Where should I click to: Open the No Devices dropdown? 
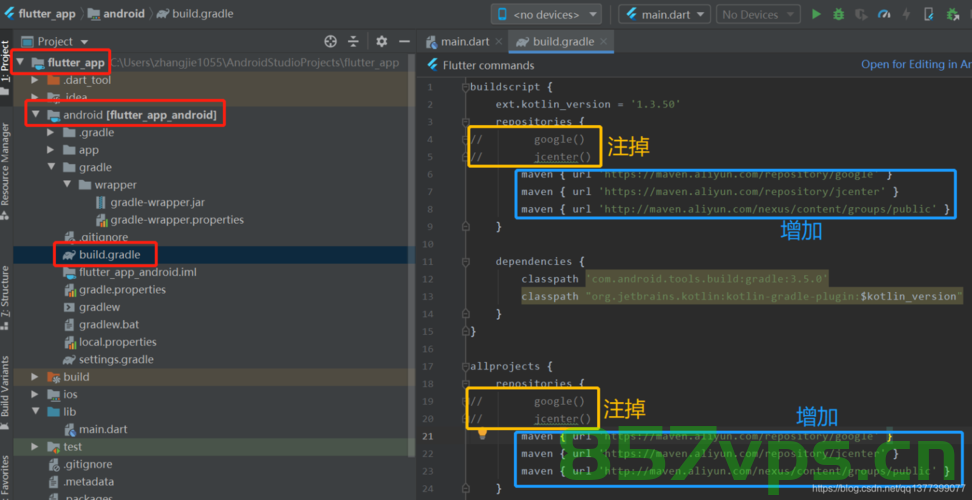pos(758,14)
